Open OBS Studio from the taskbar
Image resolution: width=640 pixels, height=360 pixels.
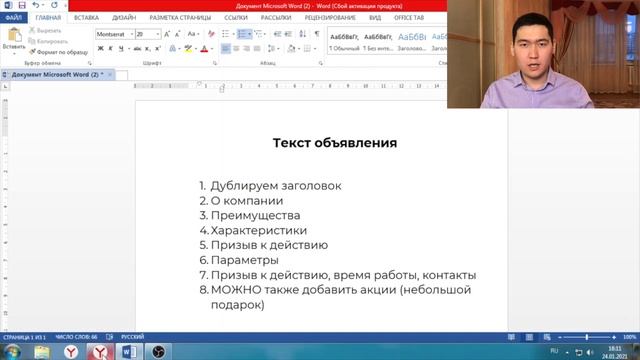pyautogui.click(x=158, y=352)
